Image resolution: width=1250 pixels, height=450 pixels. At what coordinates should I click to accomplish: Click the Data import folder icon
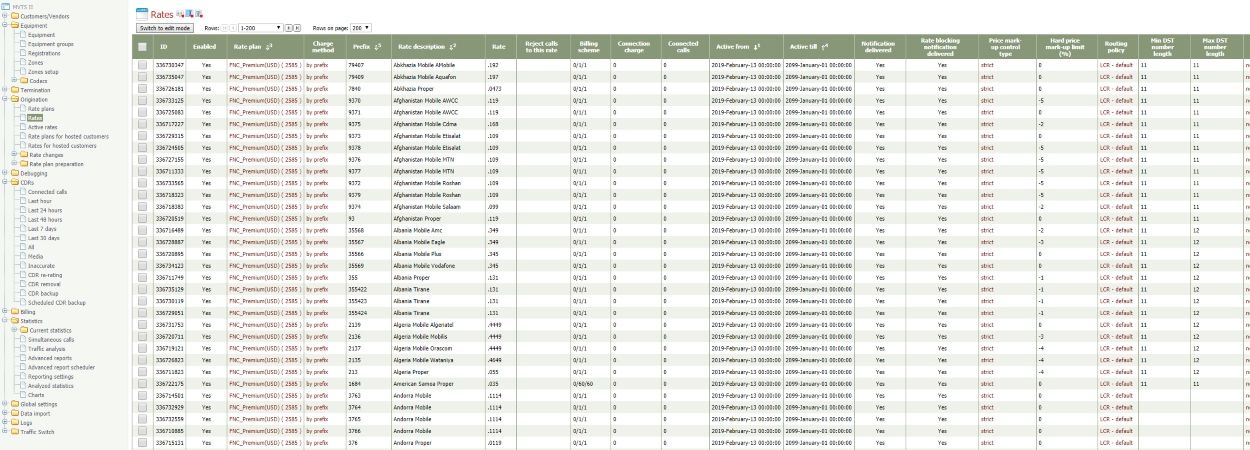coord(15,413)
